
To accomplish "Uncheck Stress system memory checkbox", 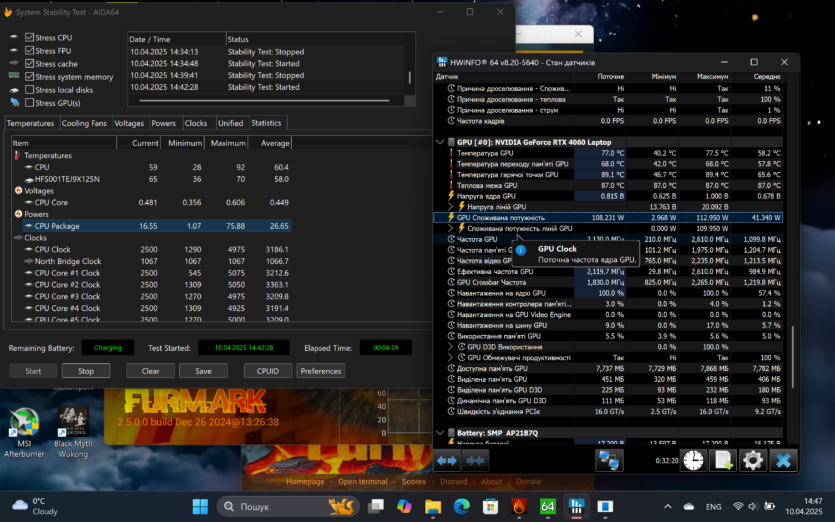I will [30, 77].
